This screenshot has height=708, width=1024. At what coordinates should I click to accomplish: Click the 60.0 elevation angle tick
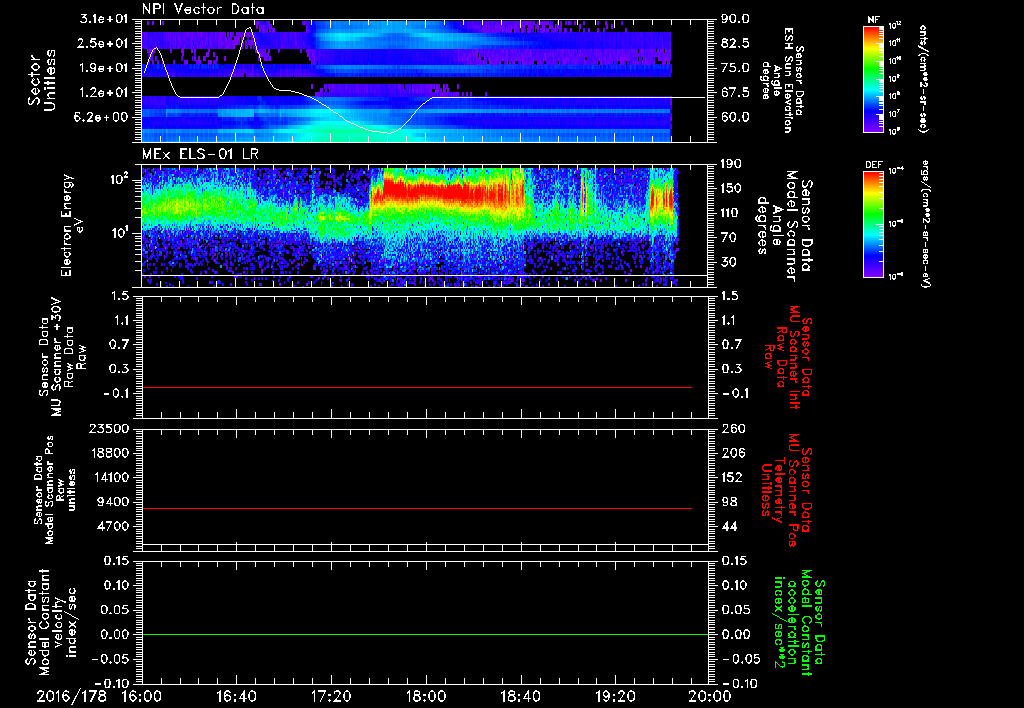point(735,117)
